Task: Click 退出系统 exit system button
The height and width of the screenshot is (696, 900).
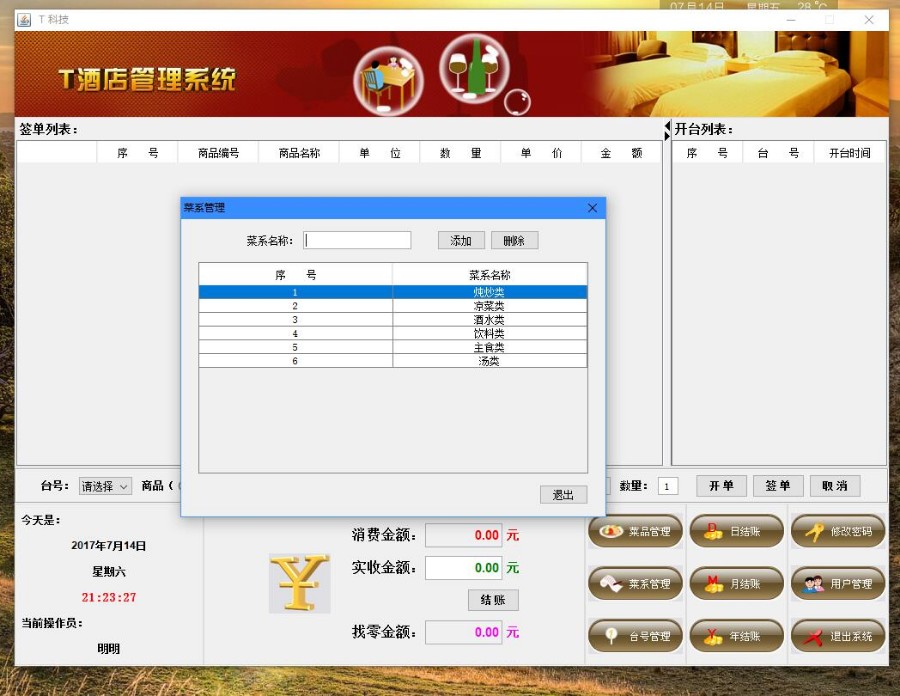Action: (x=838, y=636)
